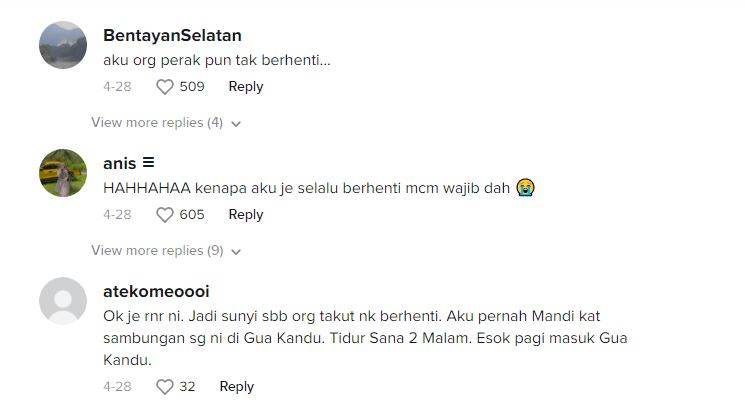Click the crying emoji in anis's comment
The height and width of the screenshot is (416, 745).
click(x=525, y=188)
